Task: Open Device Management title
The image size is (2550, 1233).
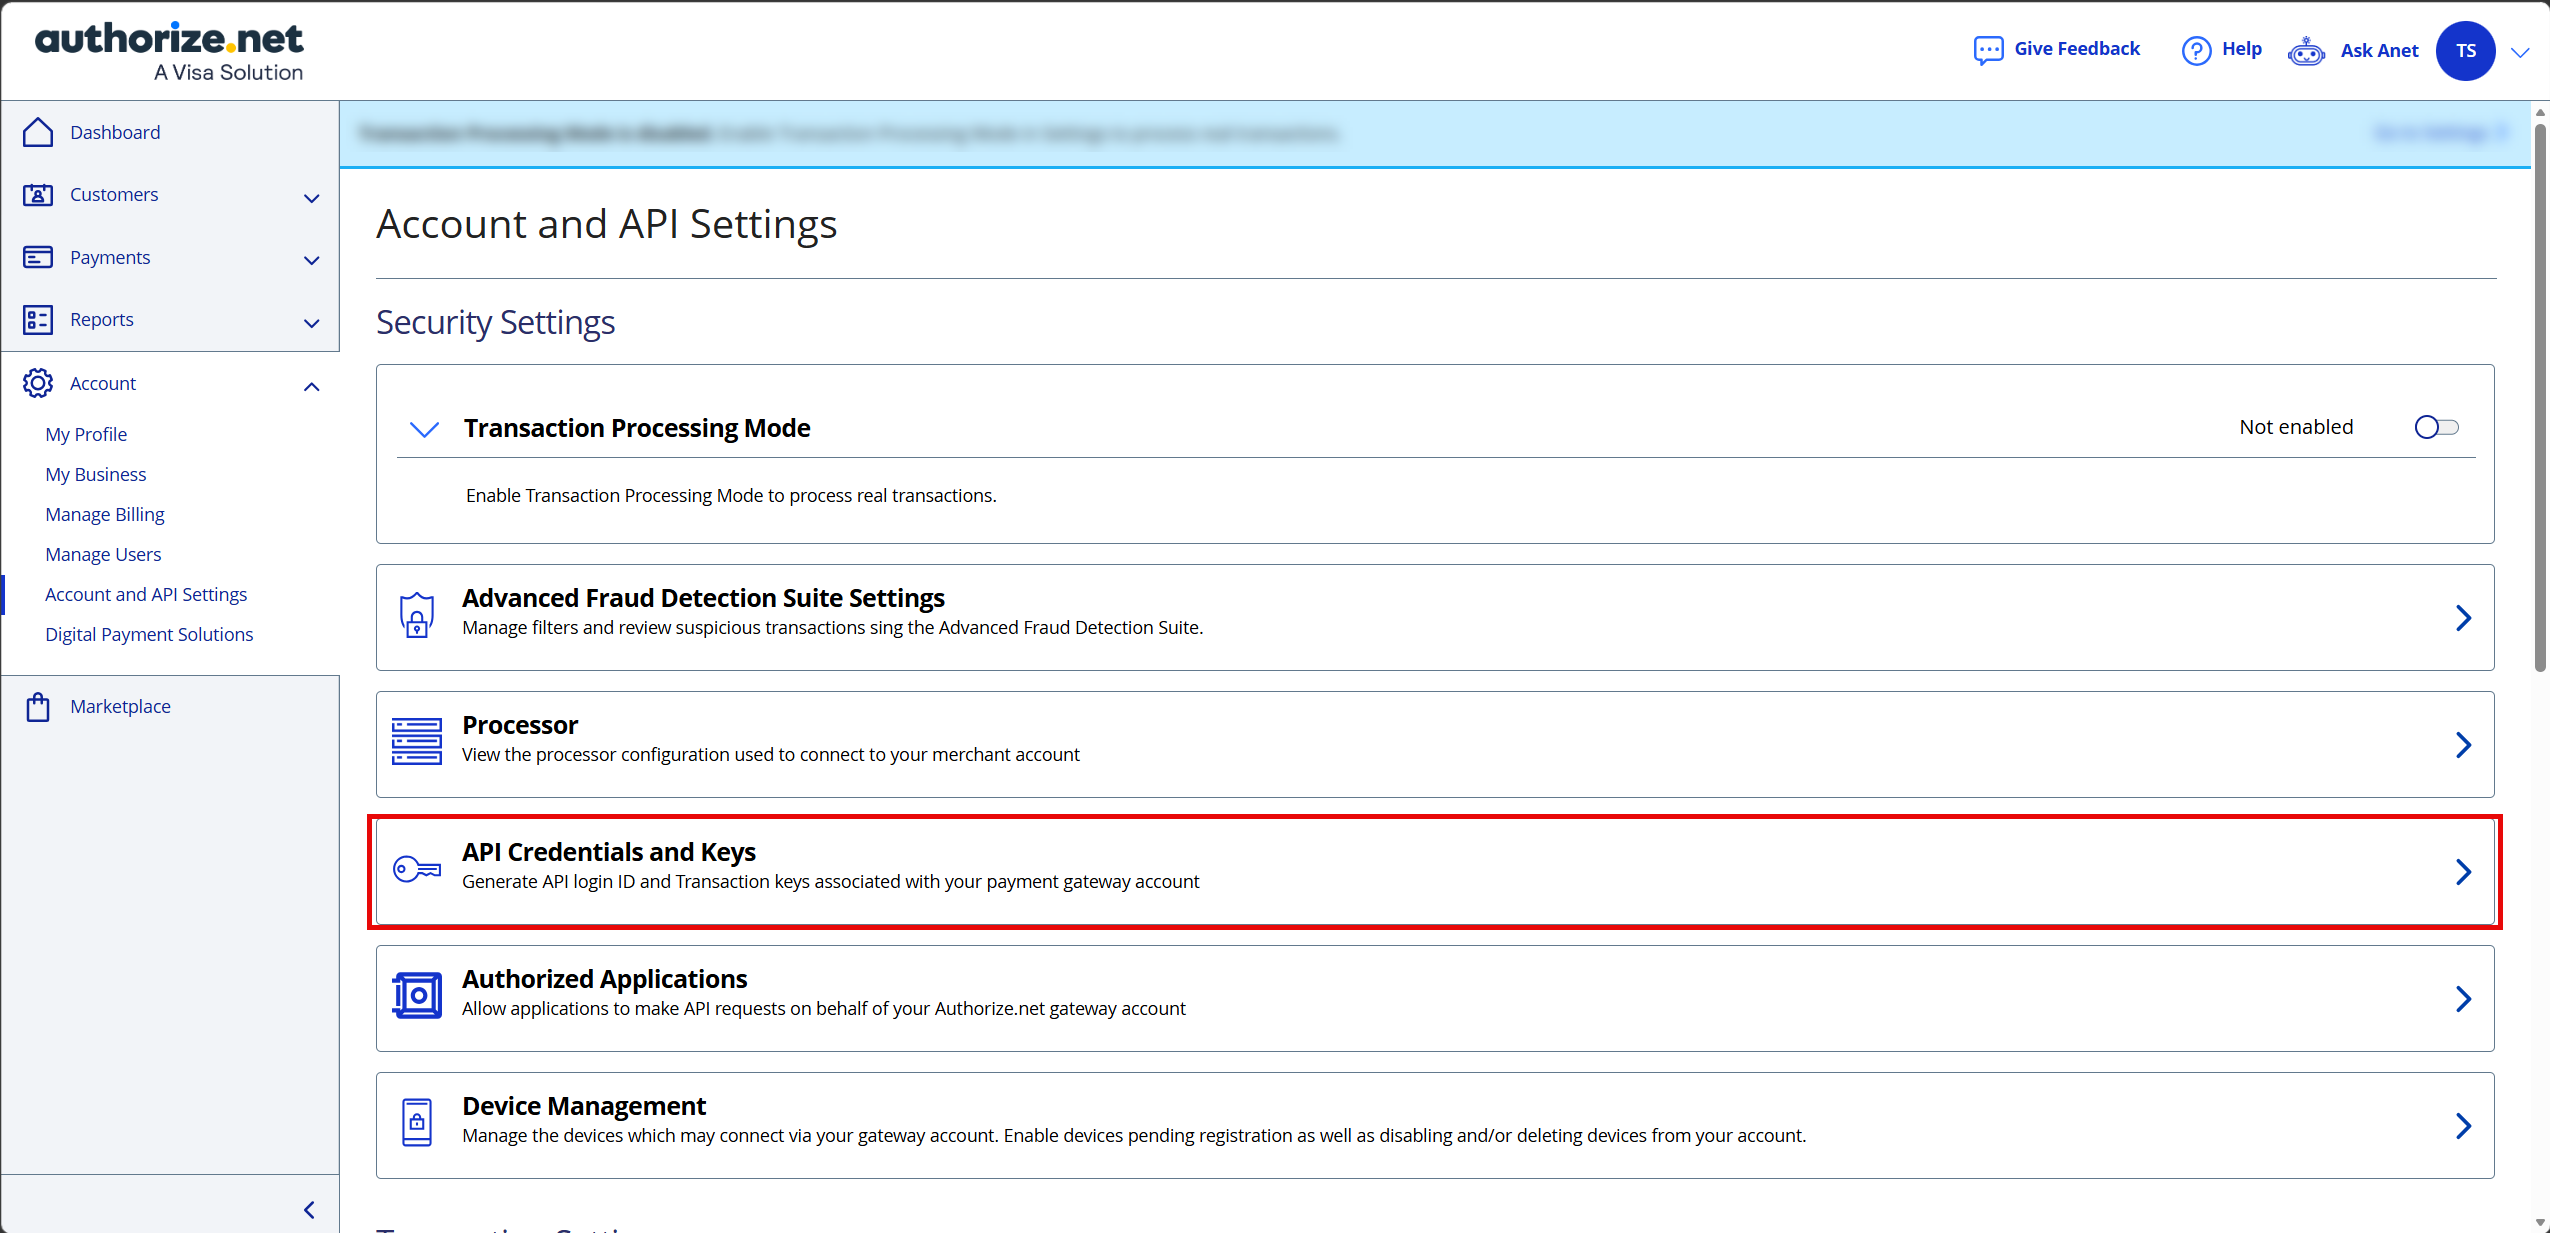Action: [x=584, y=1106]
